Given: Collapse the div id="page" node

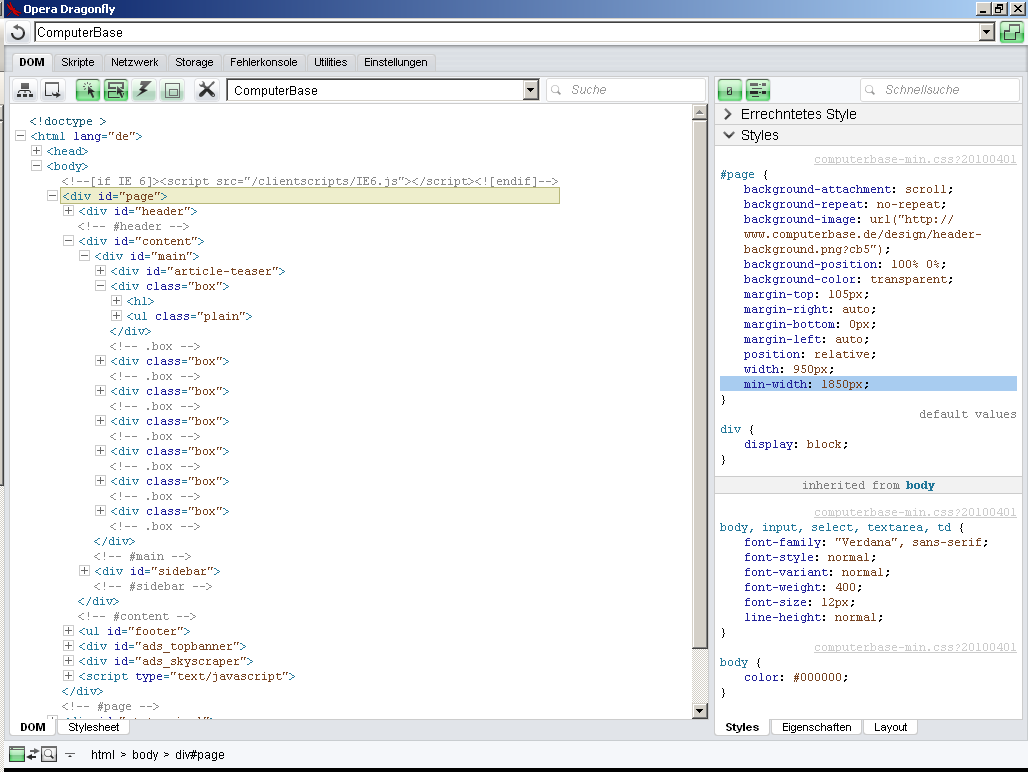Looking at the screenshot, I should [52, 196].
